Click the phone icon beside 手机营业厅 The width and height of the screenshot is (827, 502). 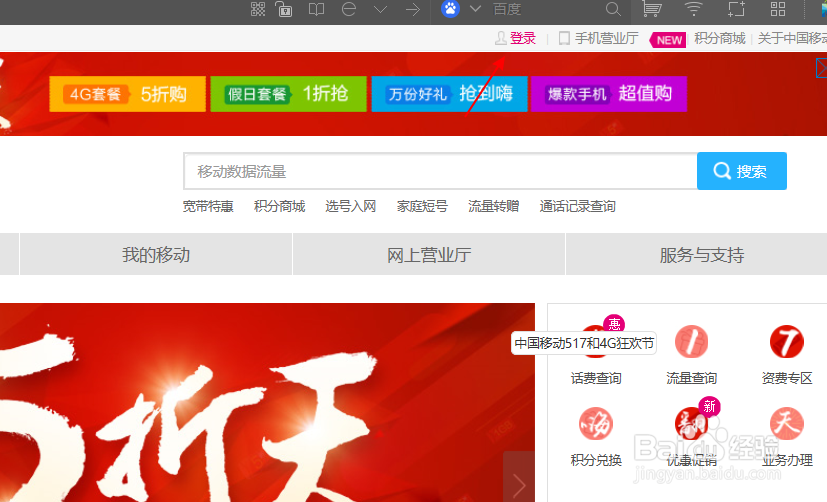click(x=564, y=38)
